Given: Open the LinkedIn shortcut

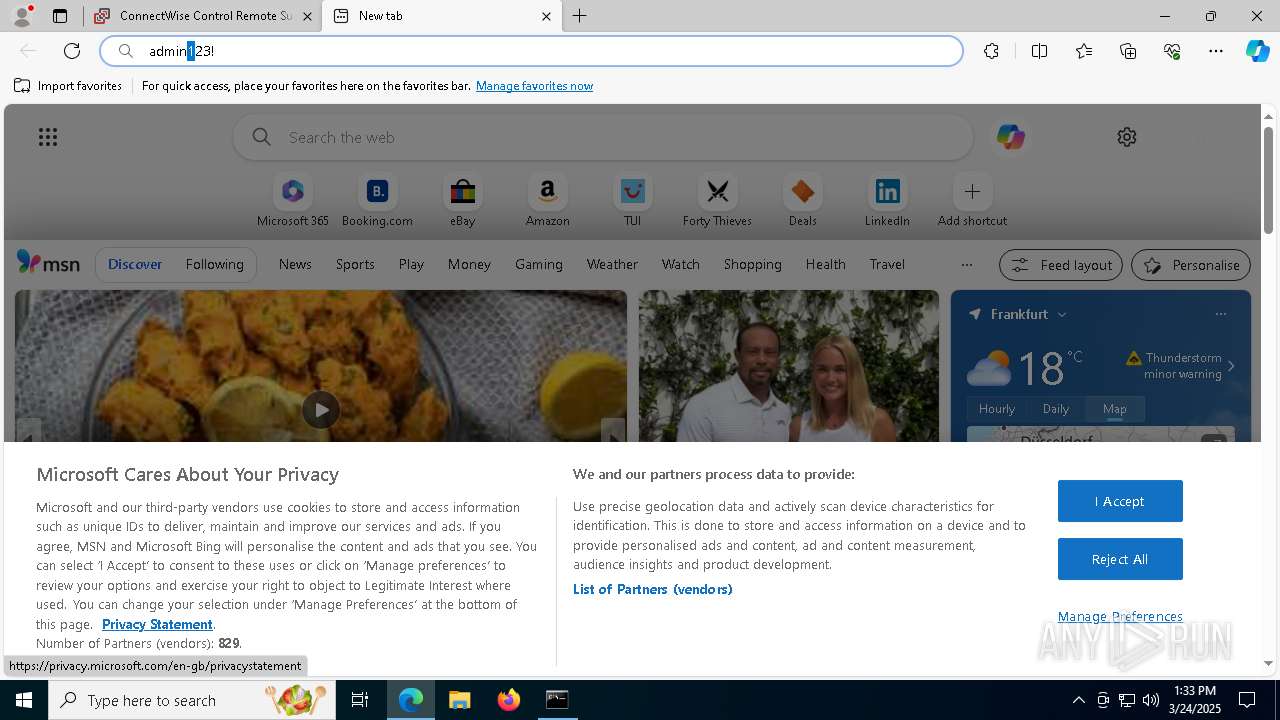Looking at the screenshot, I should [x=887, y=201].
